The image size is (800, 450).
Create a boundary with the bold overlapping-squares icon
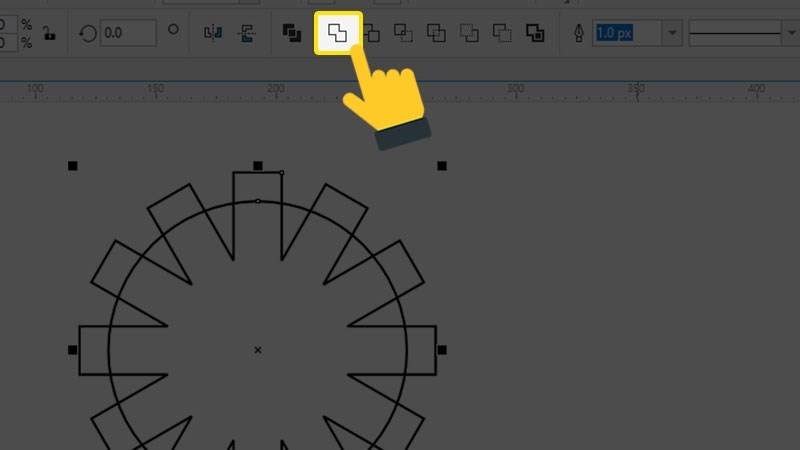[535, 33]
